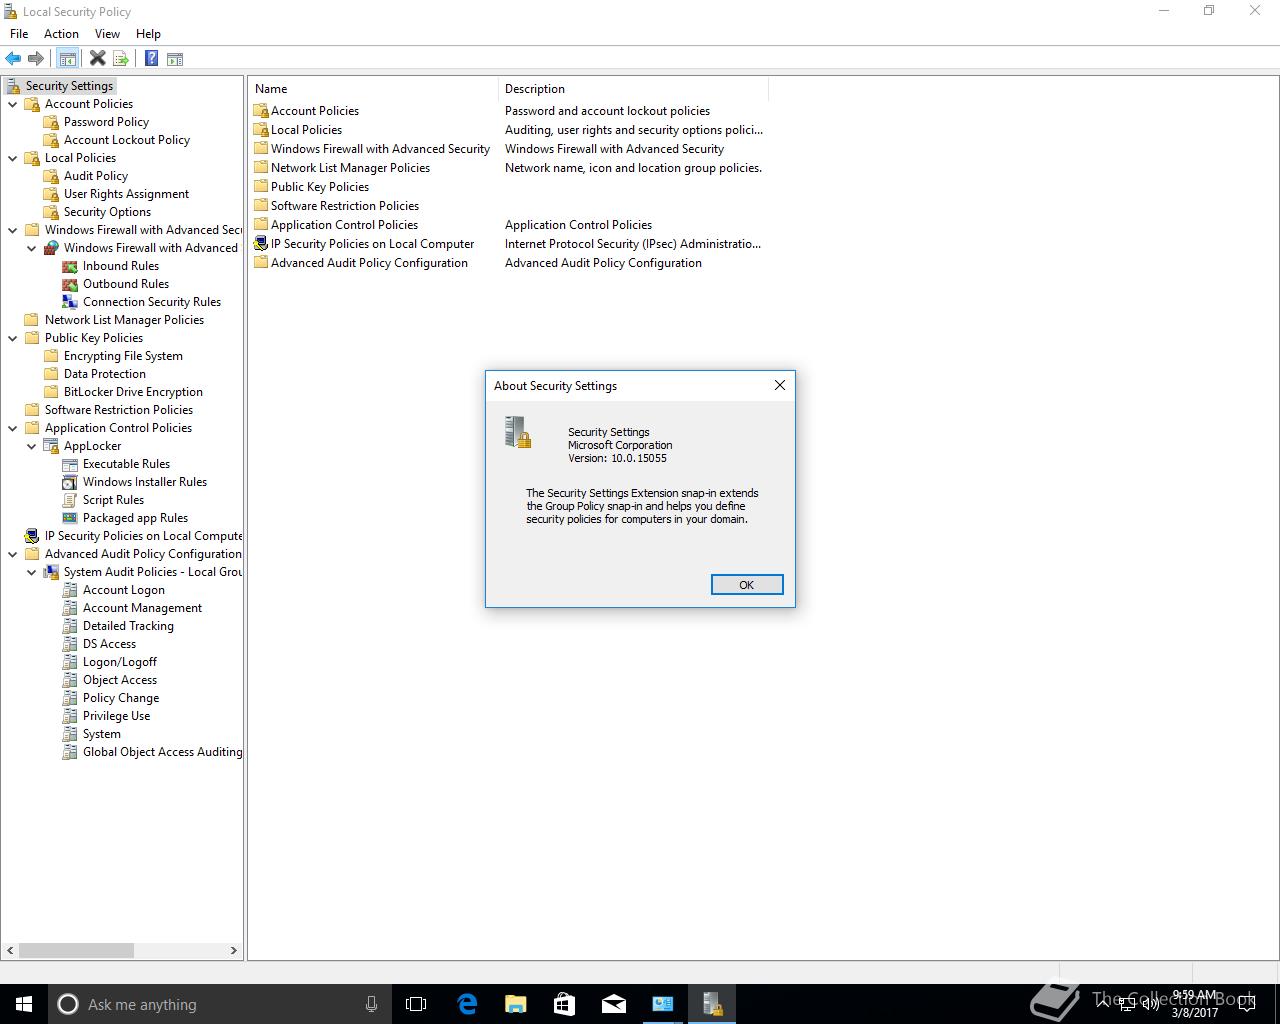This screenshot has width=1280, height=1024.
Task: Click the Export List toolbar icon
Action: coord(121,59)
